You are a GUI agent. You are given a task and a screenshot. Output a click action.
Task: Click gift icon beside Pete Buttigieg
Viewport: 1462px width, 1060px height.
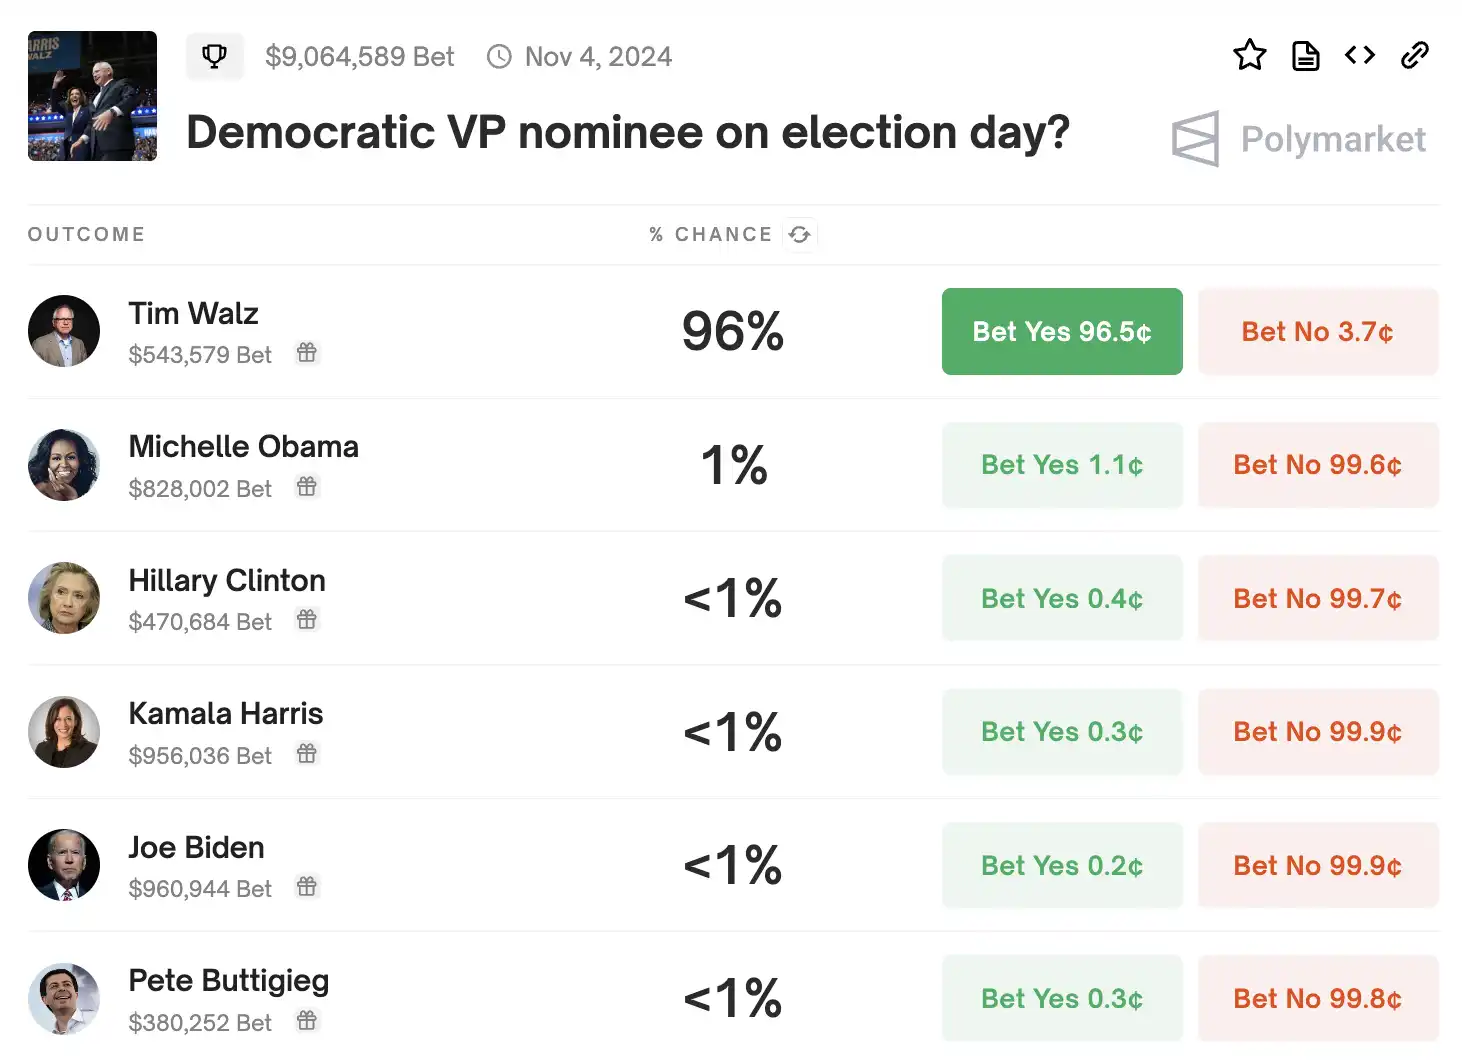click(x=307, y=1021)
